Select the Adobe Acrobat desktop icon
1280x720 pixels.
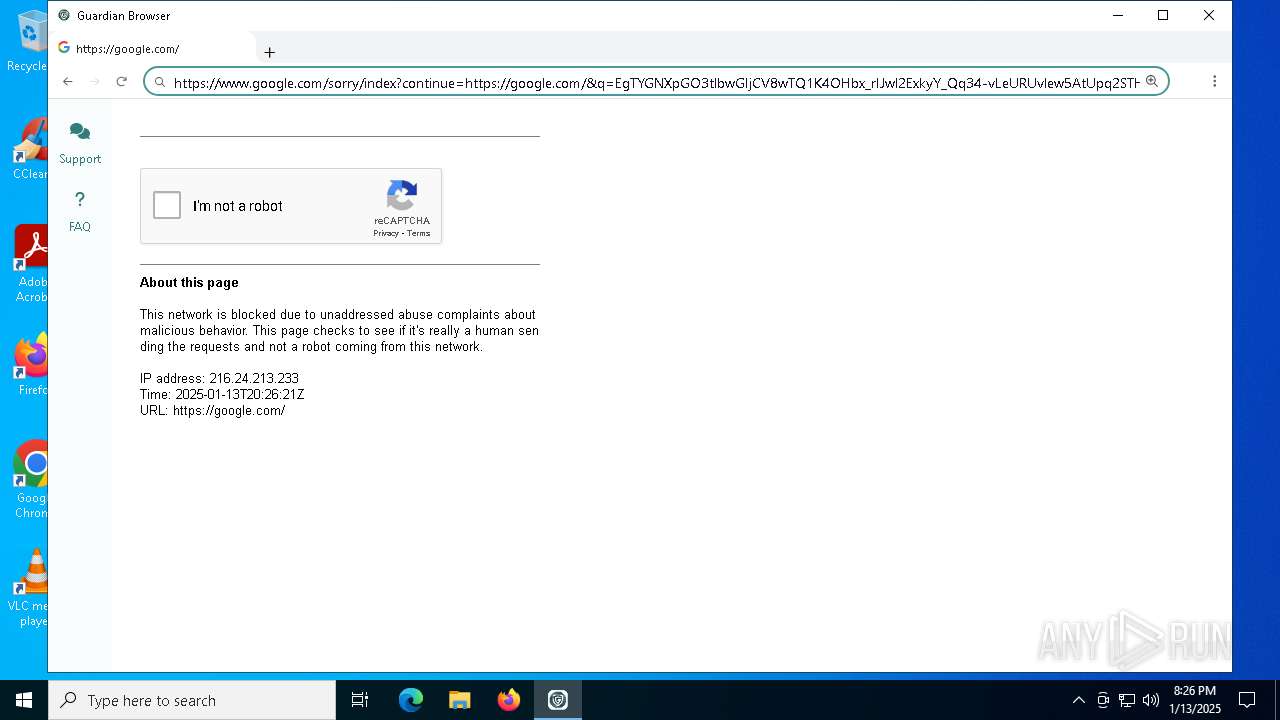(30, 263)
